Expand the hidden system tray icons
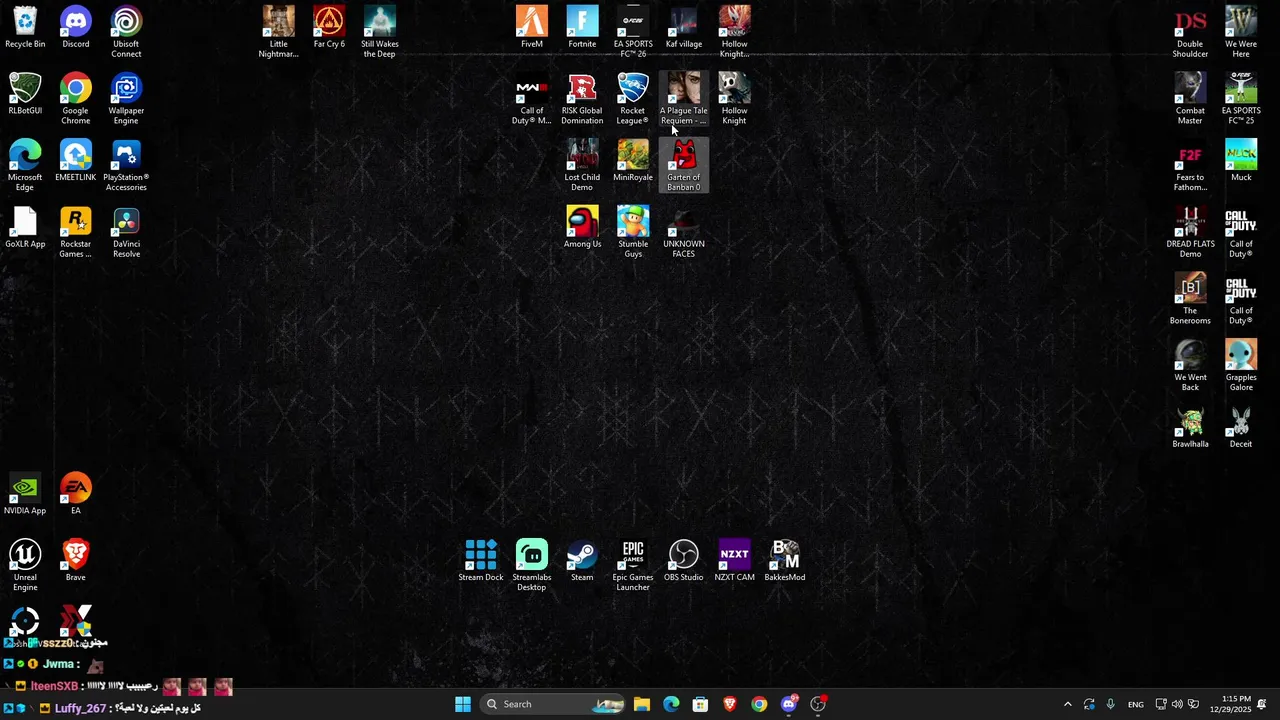The width and height of the screenshot is (1280, 720). [1067, 704]
